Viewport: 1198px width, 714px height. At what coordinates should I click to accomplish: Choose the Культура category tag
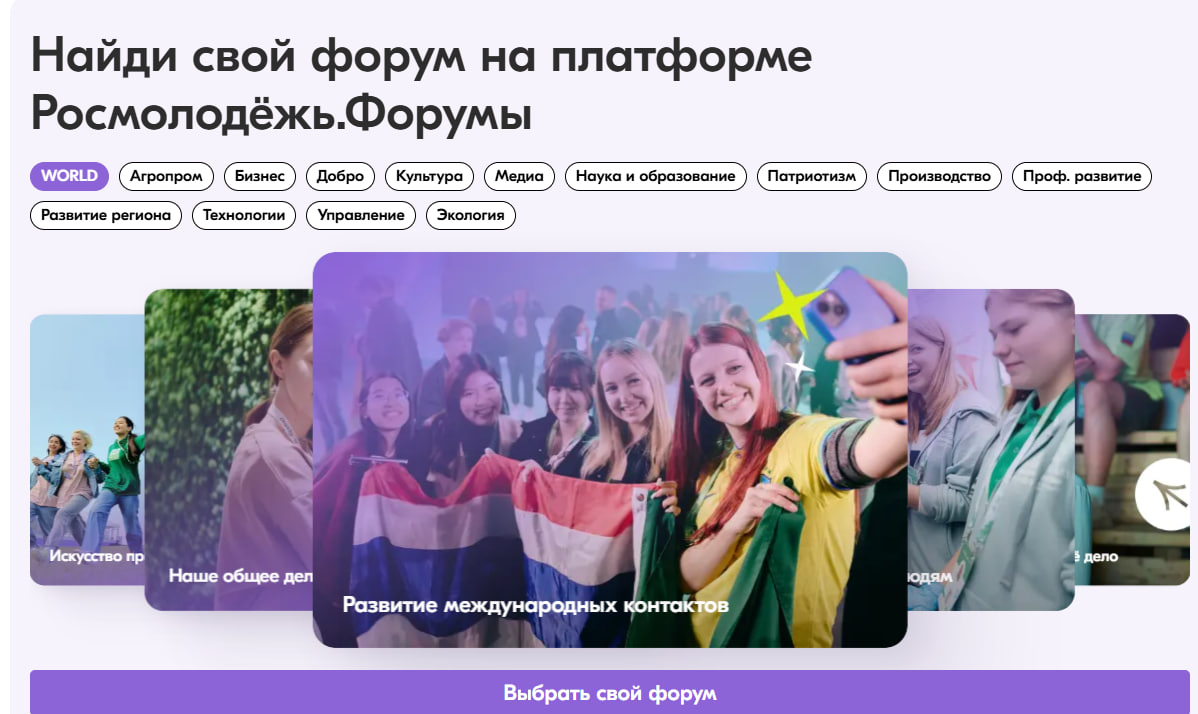click(429, 176)
